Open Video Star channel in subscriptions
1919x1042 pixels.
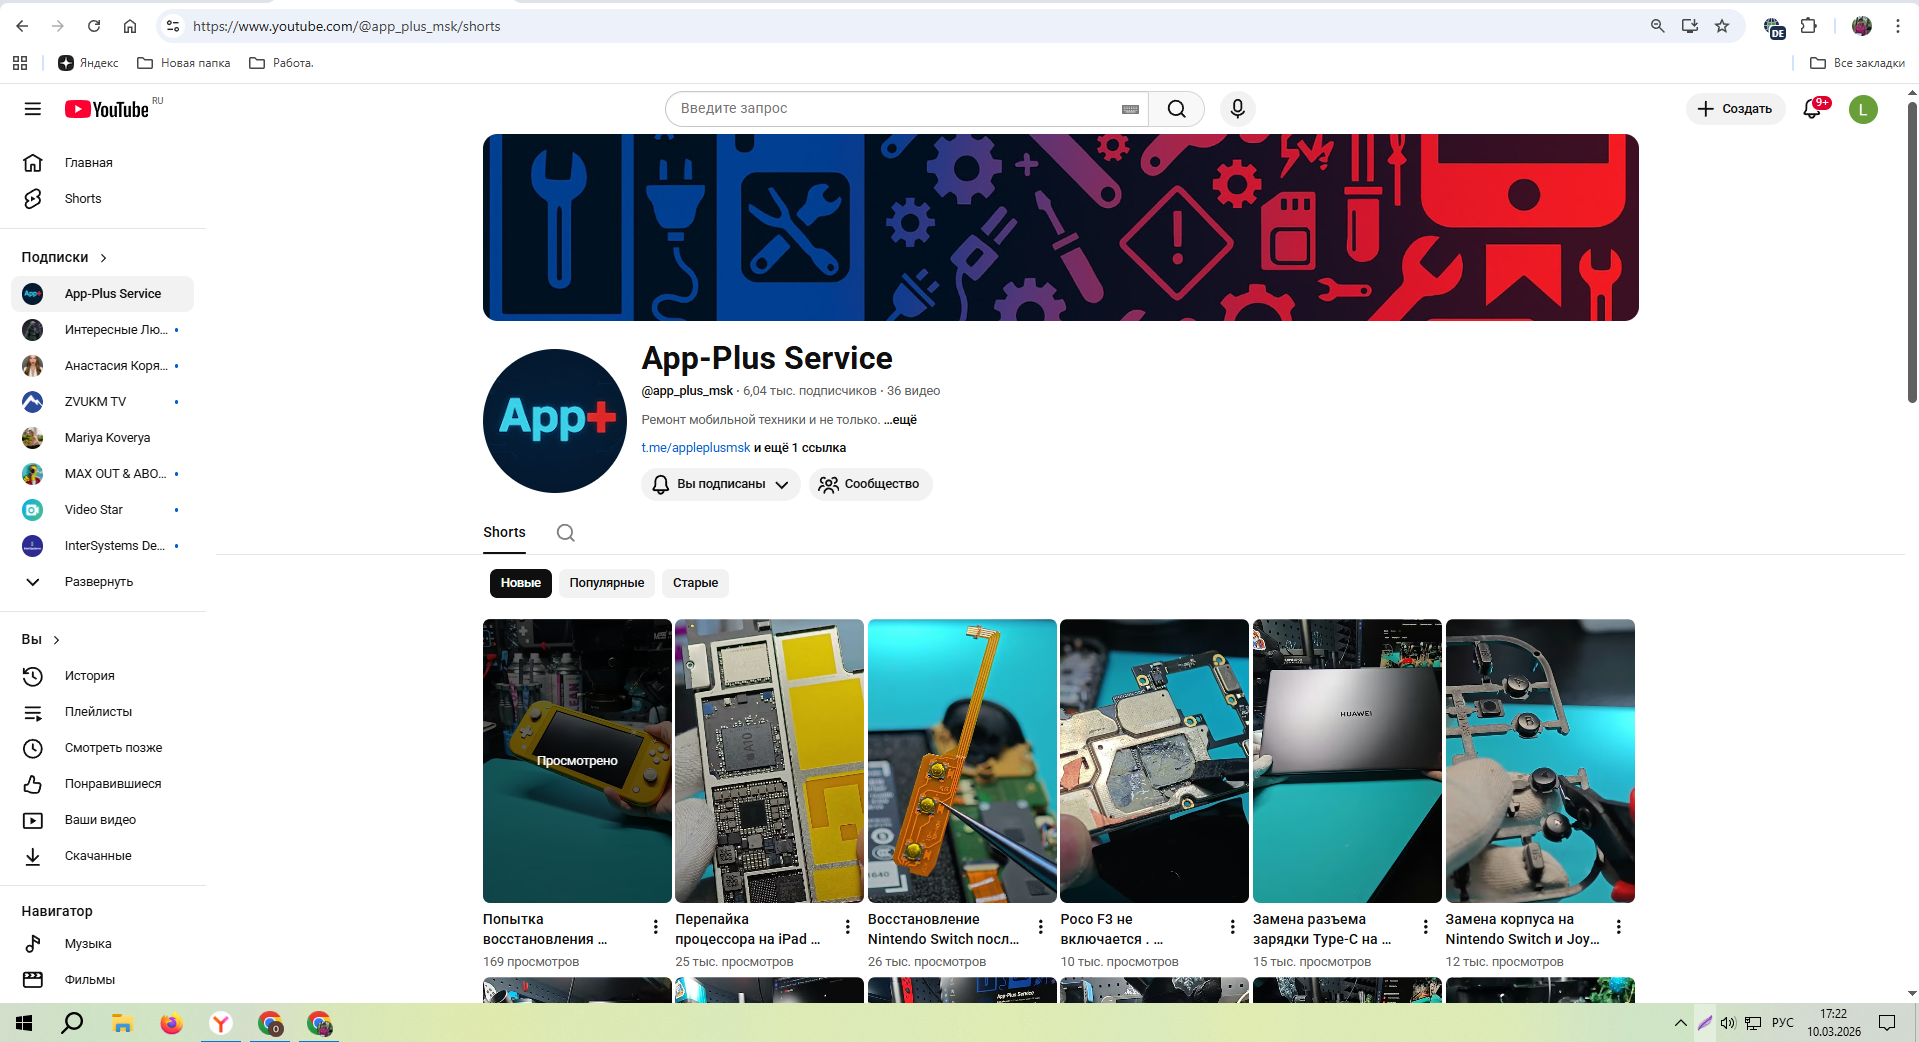[103, 510]
